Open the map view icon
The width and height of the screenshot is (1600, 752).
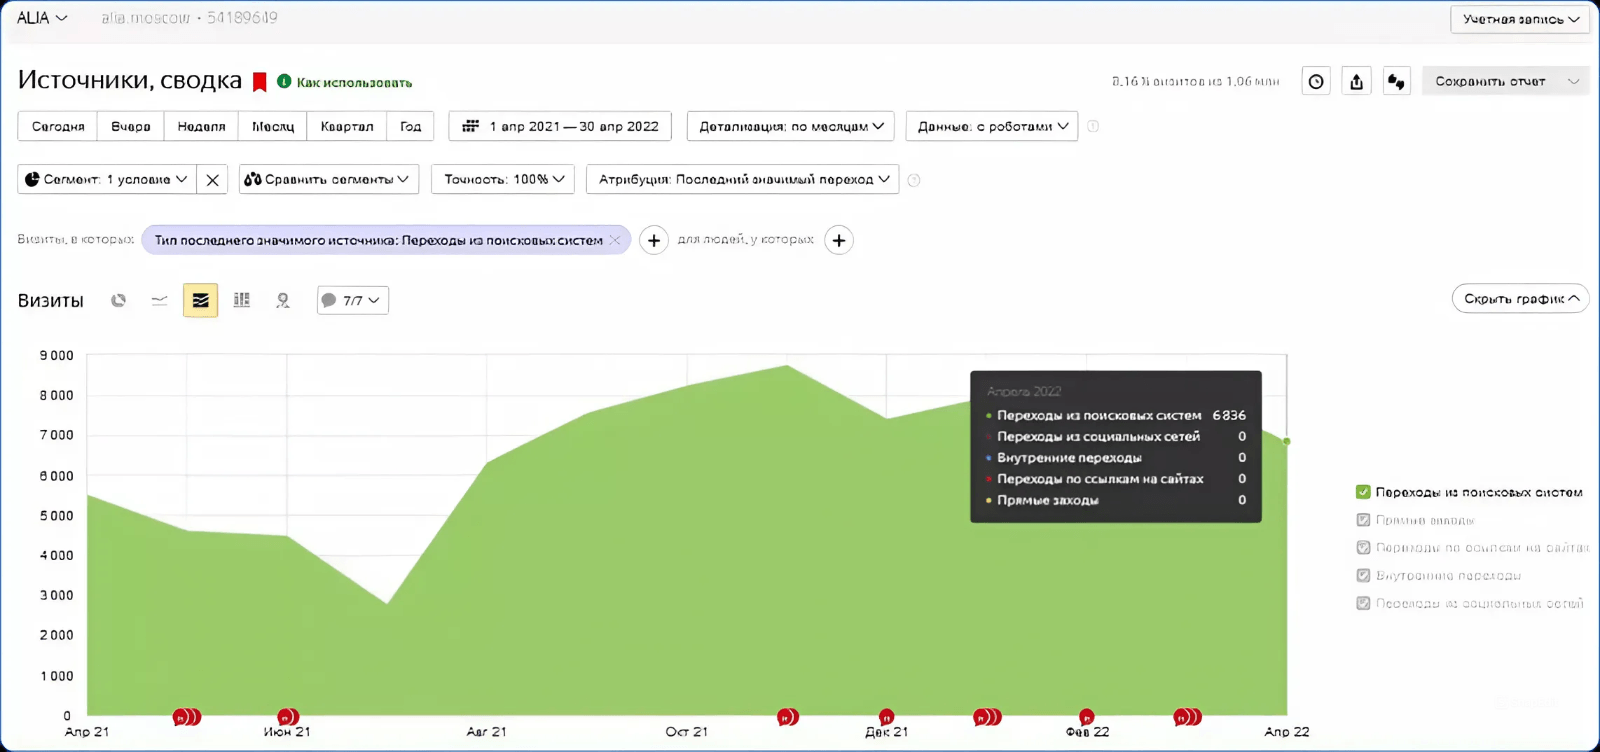coord(283,300)
